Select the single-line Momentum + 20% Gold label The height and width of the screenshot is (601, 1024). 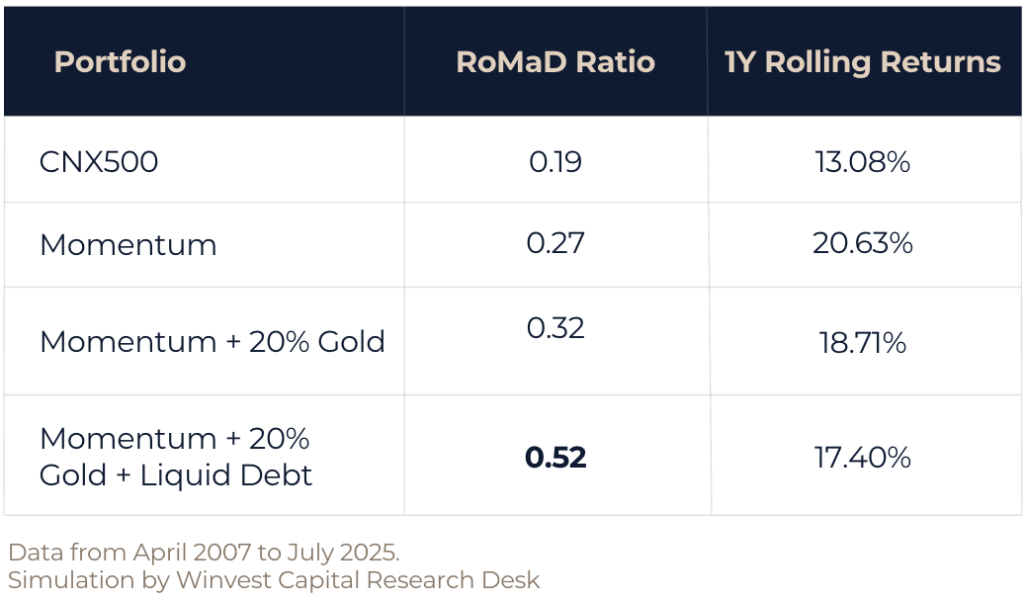tap(212, 342)
